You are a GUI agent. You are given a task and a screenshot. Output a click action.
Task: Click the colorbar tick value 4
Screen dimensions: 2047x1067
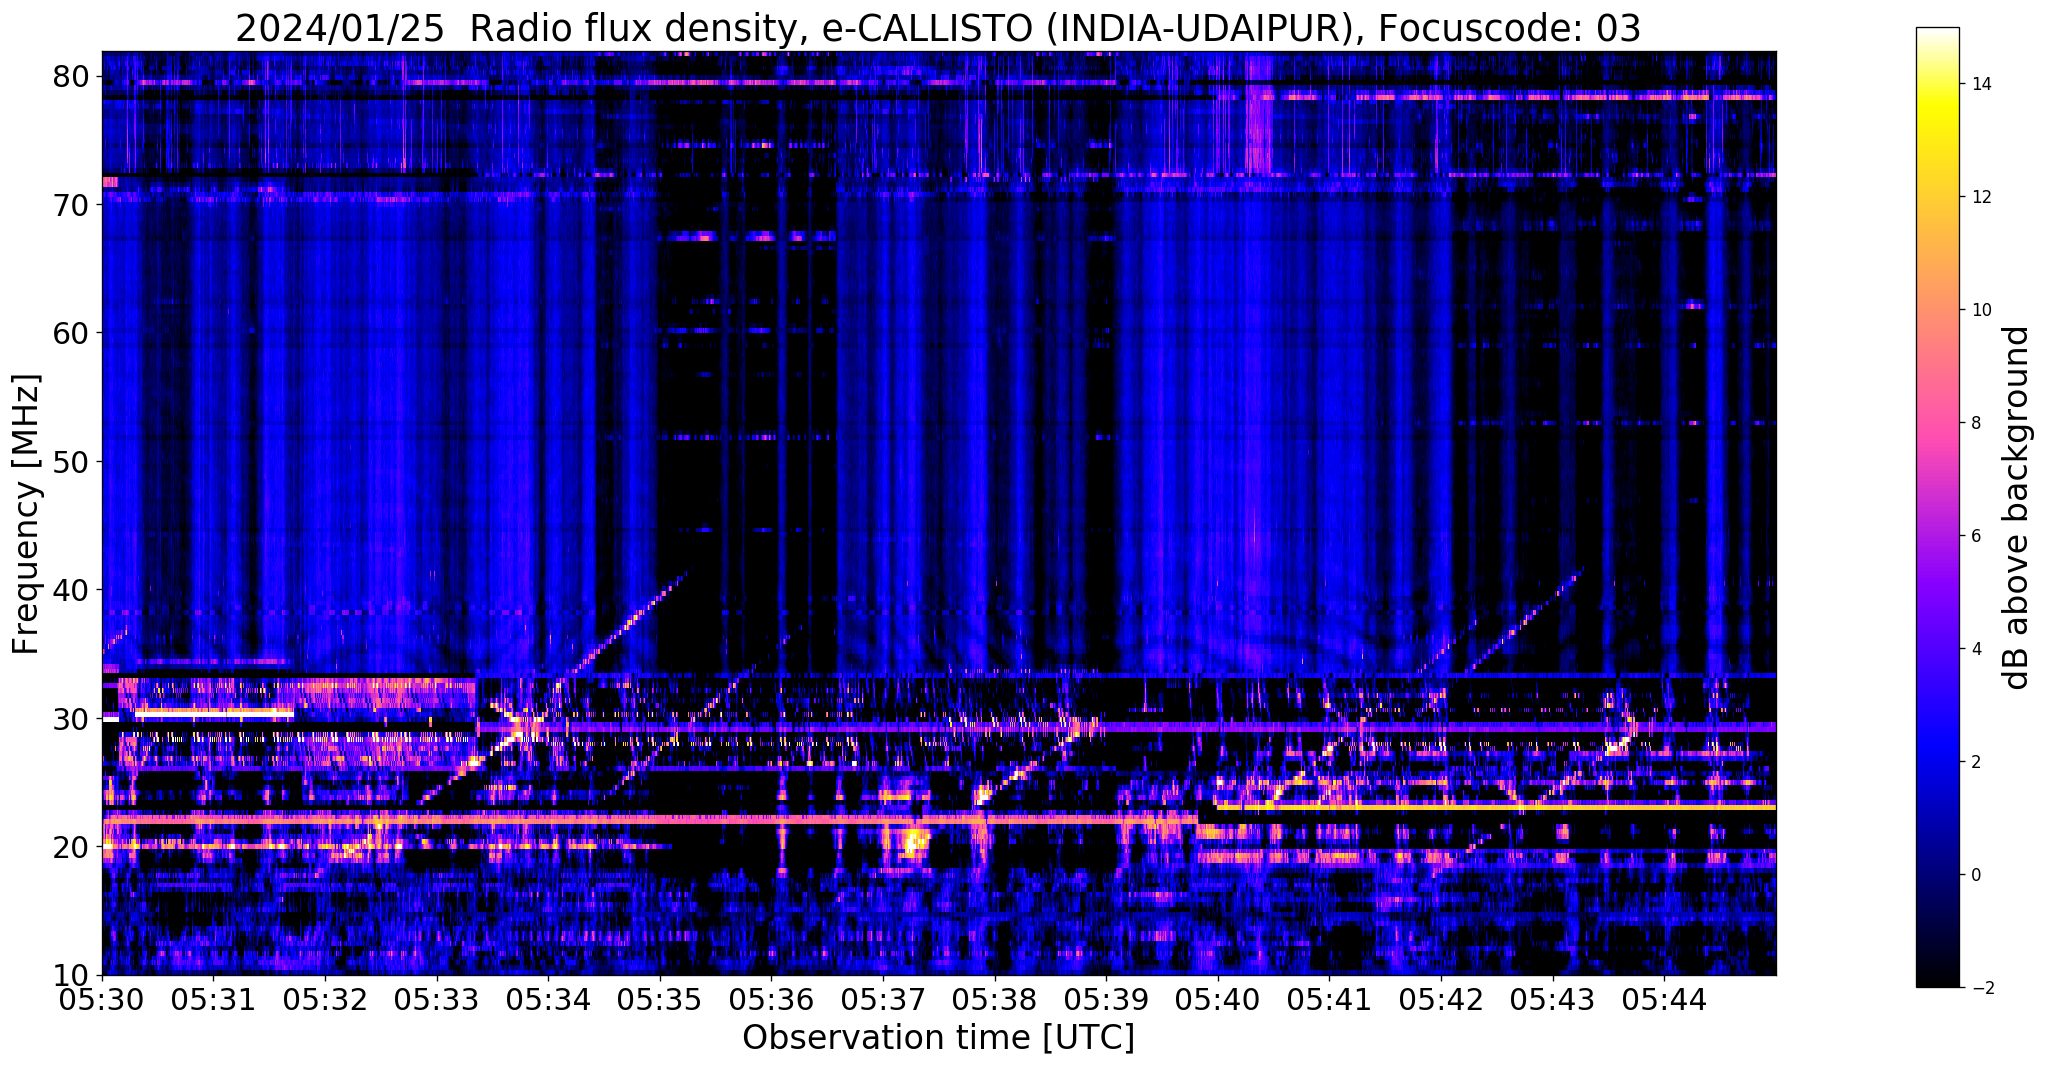pyautogui.click(x=1975, y=649)
